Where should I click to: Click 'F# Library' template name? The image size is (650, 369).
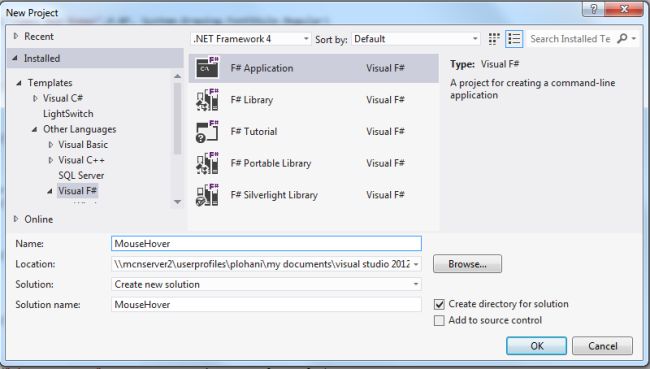[x=252, y=100]
